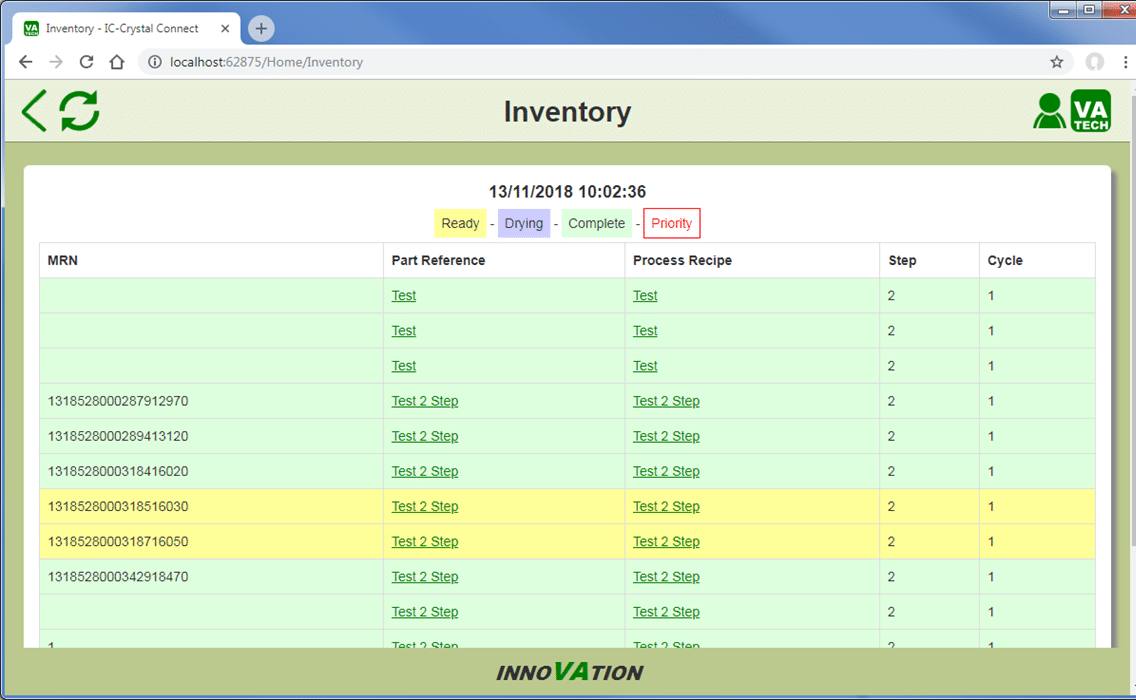Open a new browser tab
Viewport: 1136px width, 700px height.
261,29
